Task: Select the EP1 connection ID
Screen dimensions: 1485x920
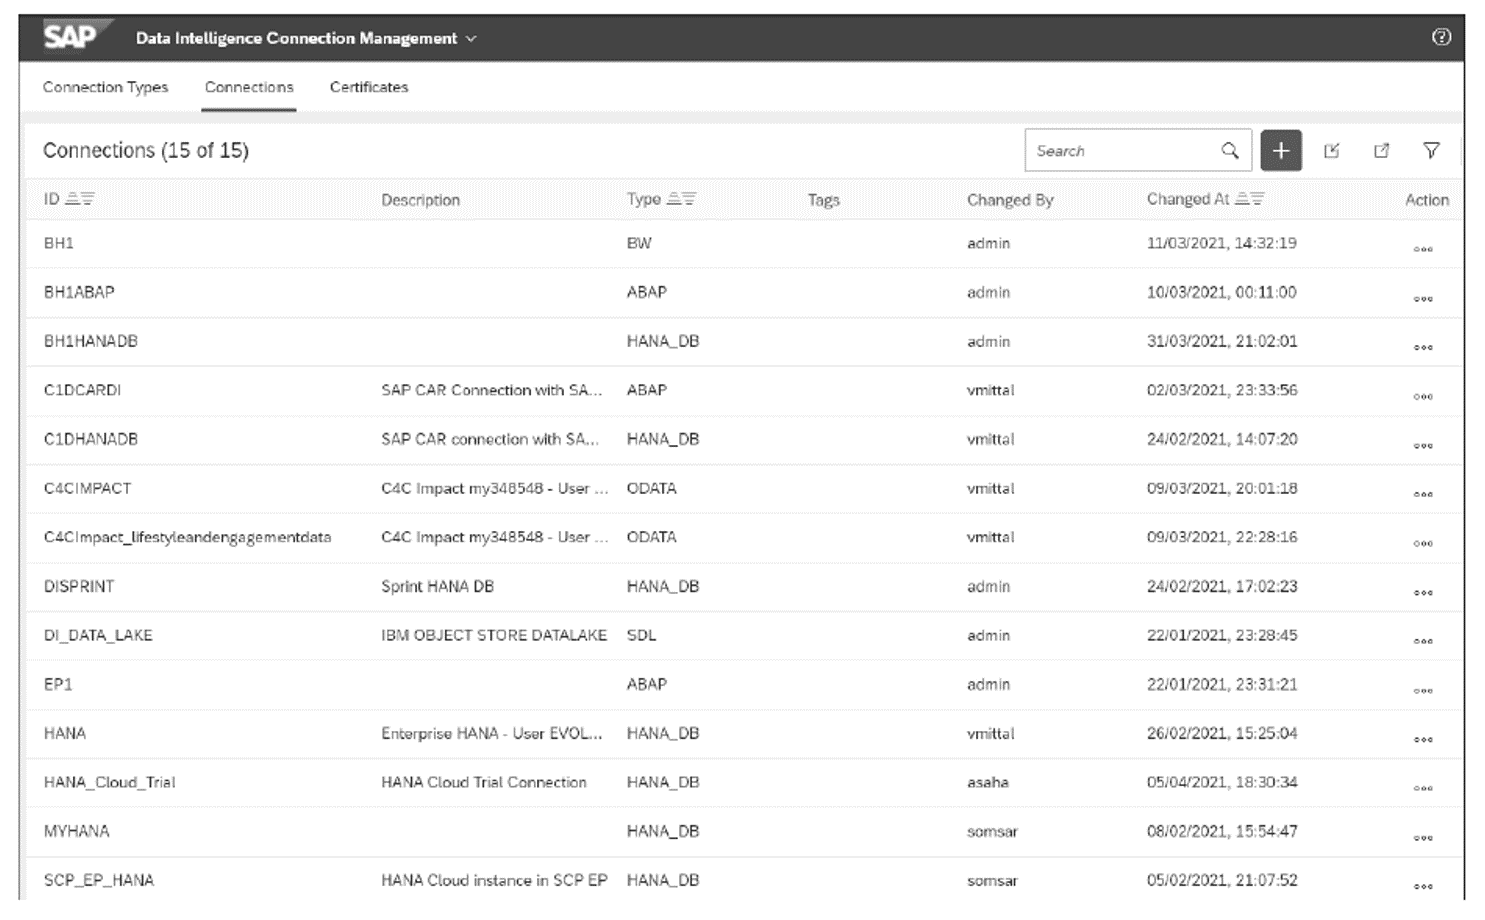Action: (x=58, y=684)
